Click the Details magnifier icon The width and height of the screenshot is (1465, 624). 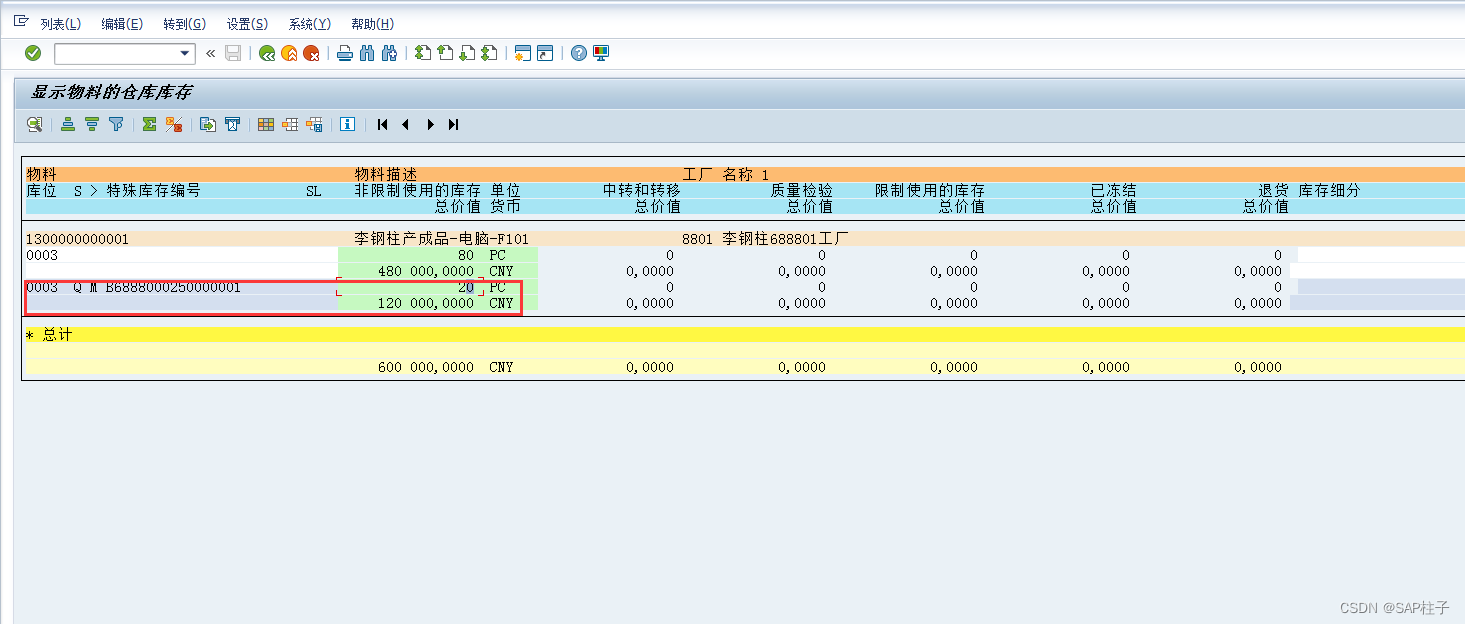(x=35, y=124)
